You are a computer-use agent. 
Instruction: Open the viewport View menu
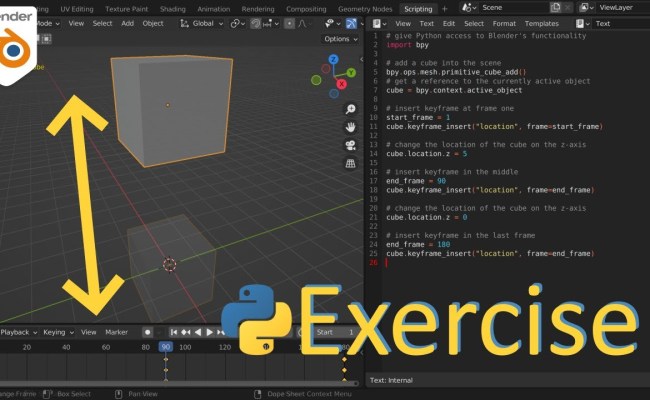point(76,24)
